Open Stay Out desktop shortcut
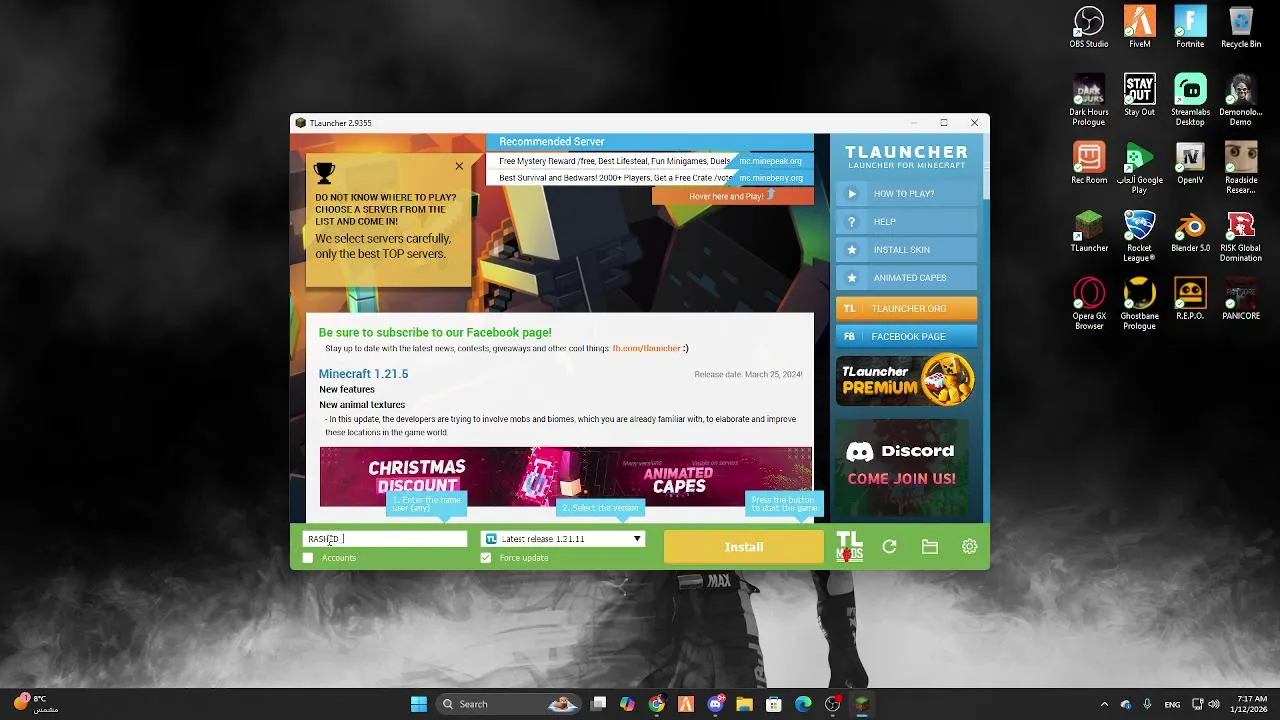The width and height of the screenshot is (1280, 720). coord(1139,96)
